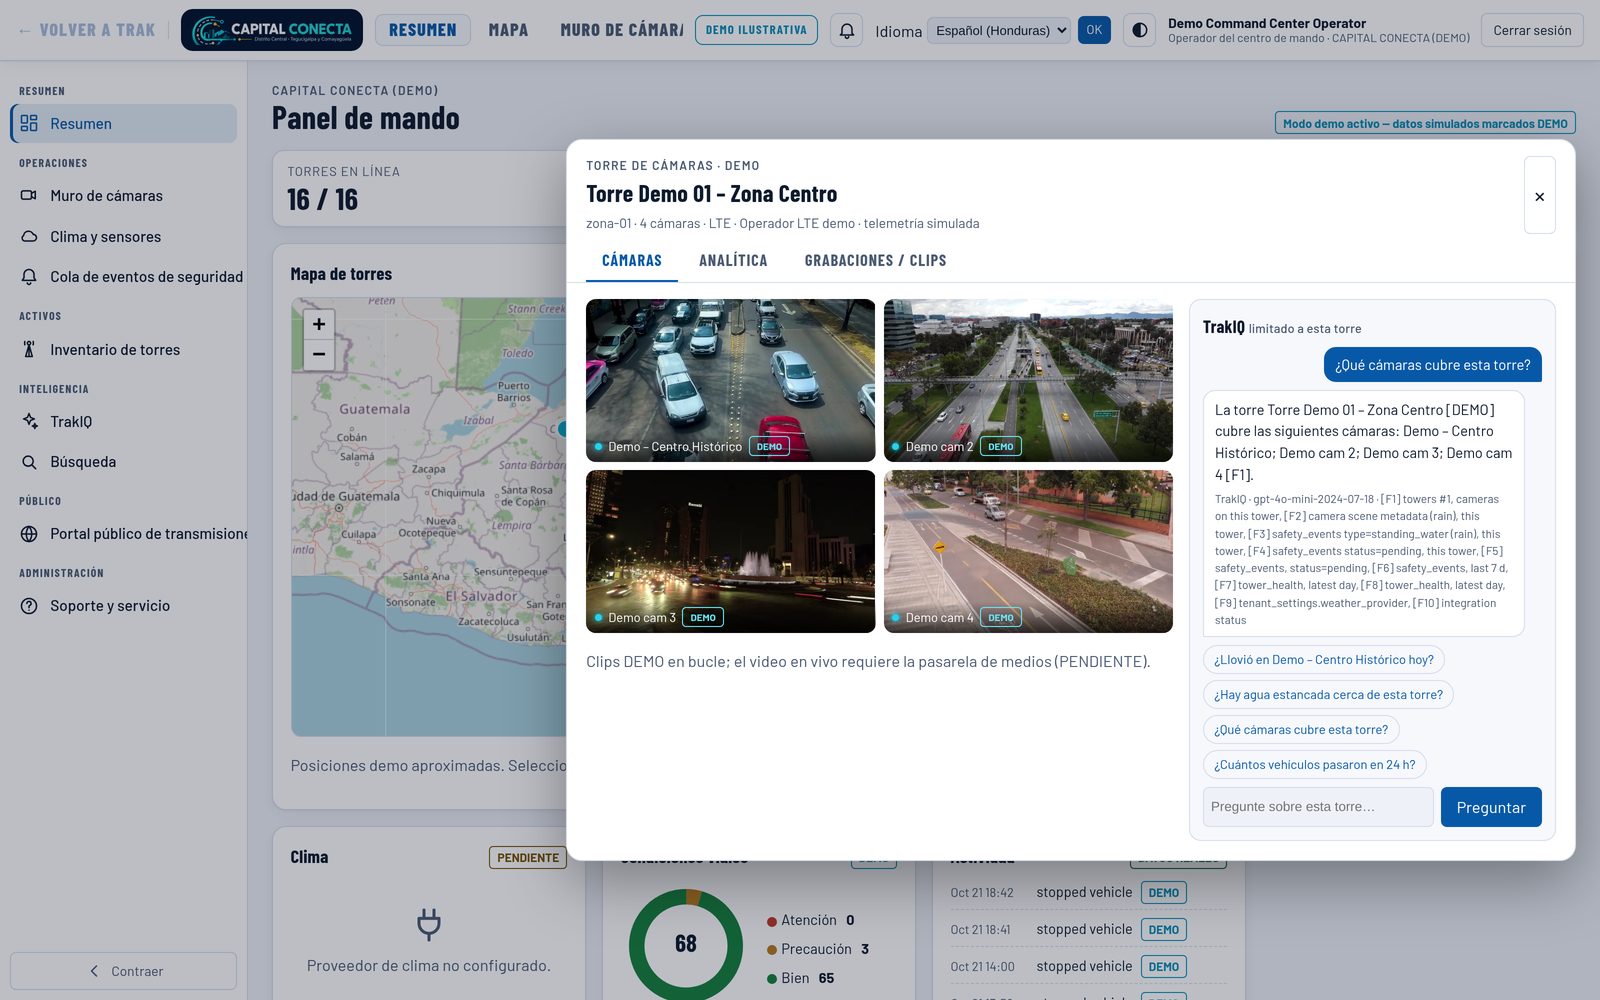Click the Inventario de torres tower icon
This screenshot has height=1000, width=1600.
point(29,349)
